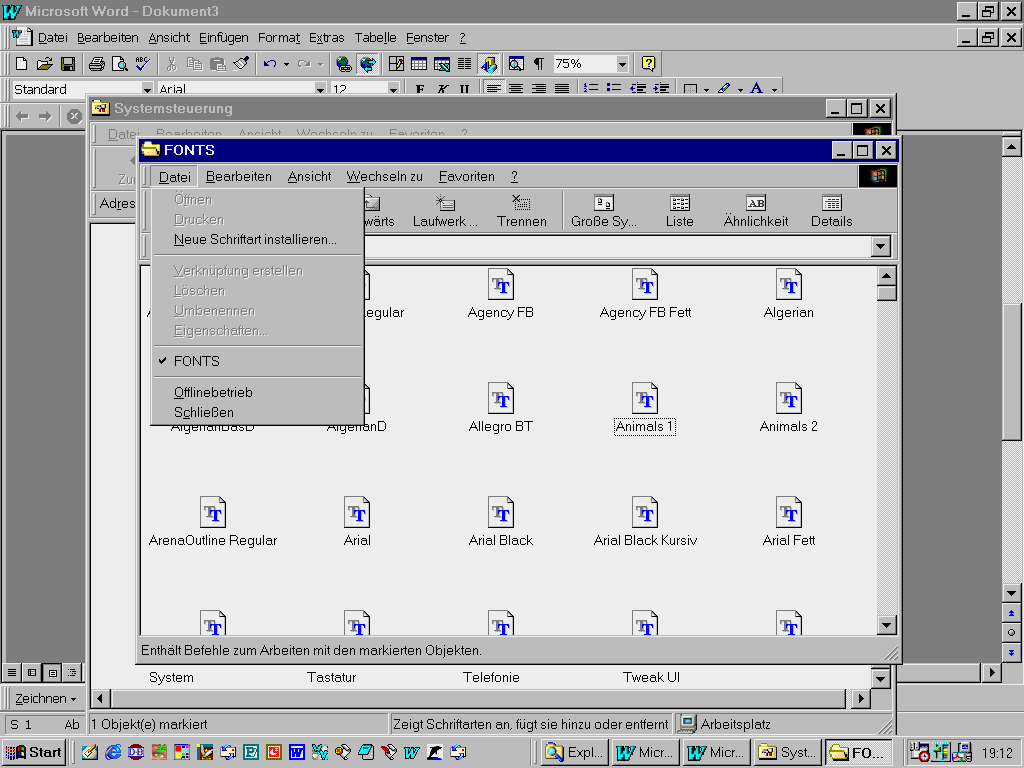Toggle centered text alignment
This screenshot has height=768, width=1024.
click(516, 88)
